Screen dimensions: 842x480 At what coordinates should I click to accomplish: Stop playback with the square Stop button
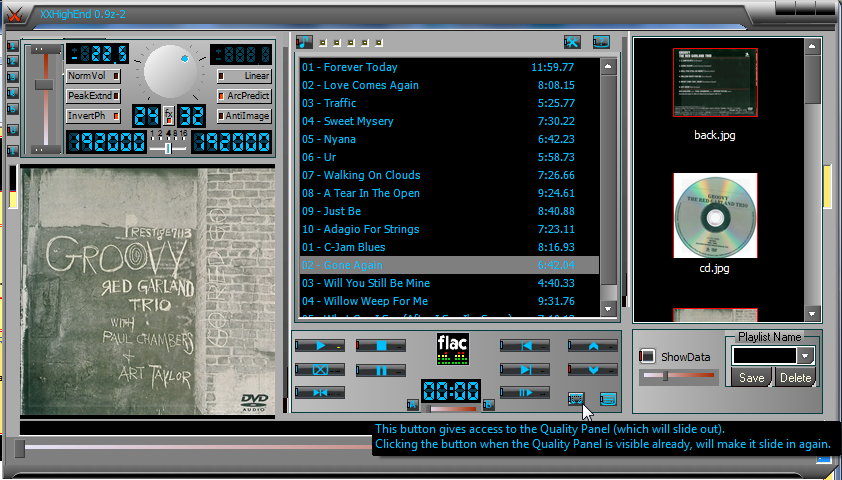click(381, 346)
